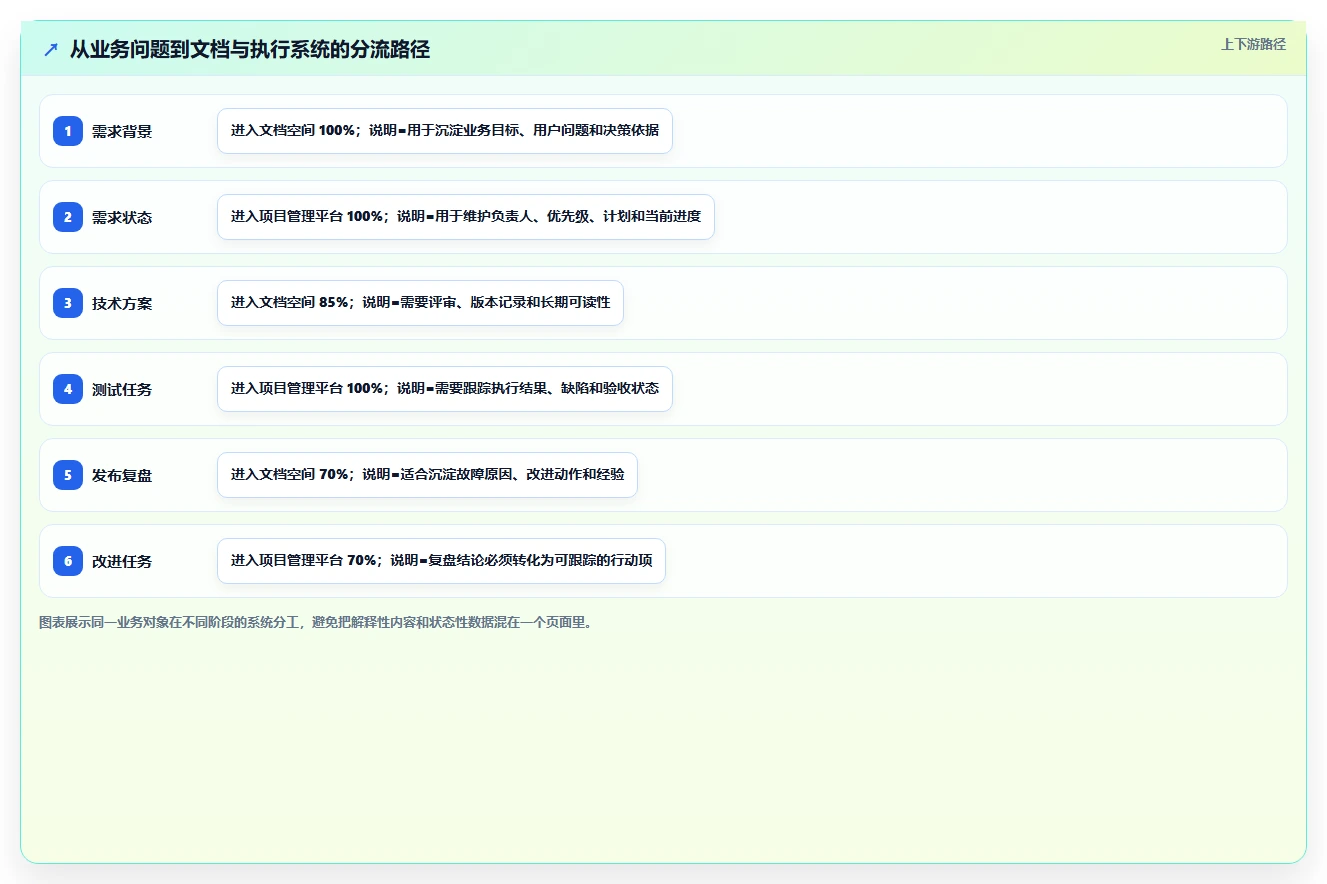Click the 测试任务 step label
Image resolution: width=1327 pixels, height=884 pixels.
point(122,389)
